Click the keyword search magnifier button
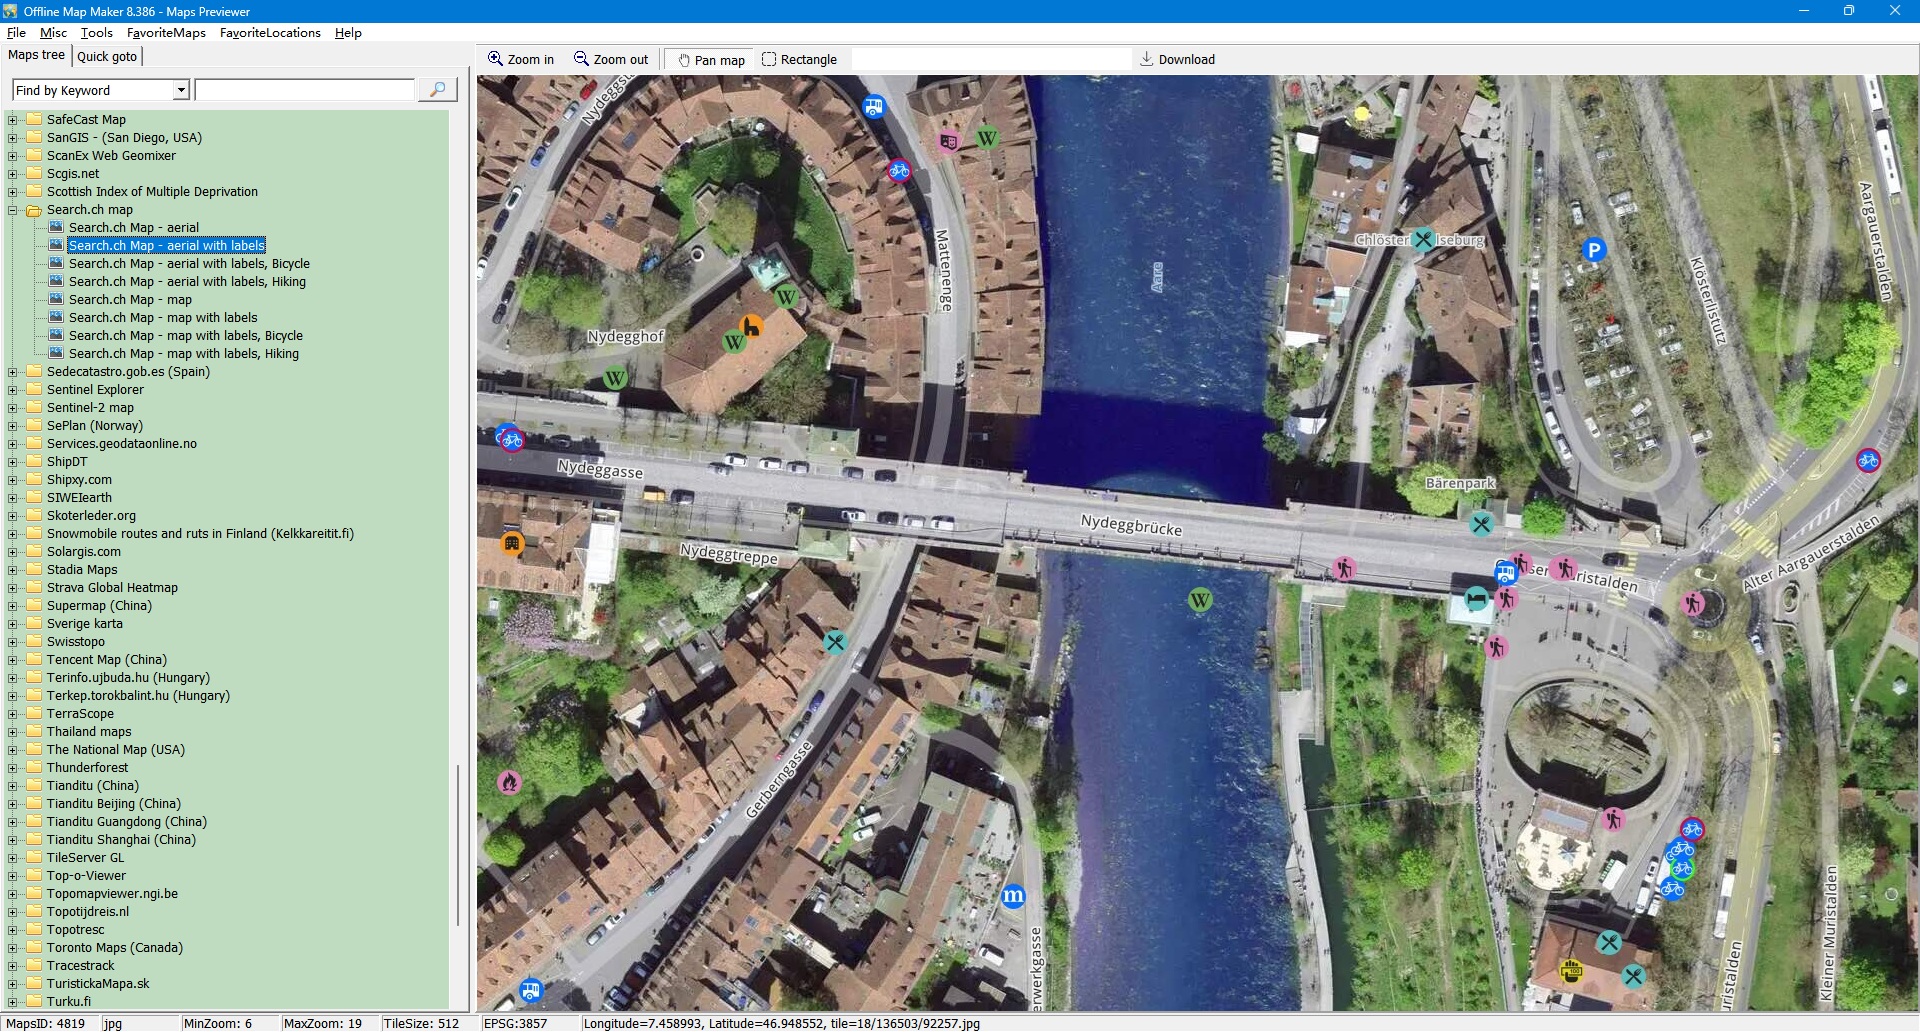Viewport: 1920px width, 1032px height. pyautogui.click(x=438, y=90)
